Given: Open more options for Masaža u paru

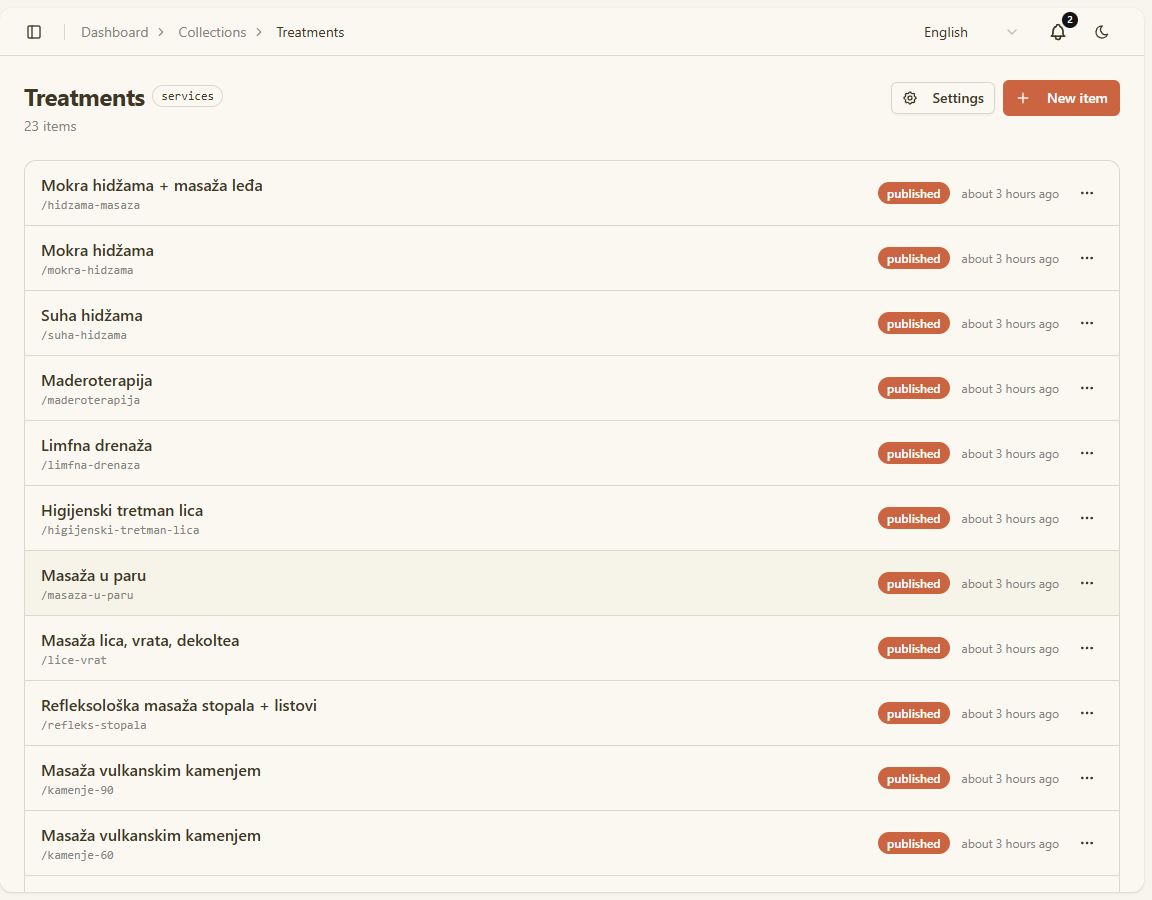Looking at the screenshot, I should tap(1087, 583).
